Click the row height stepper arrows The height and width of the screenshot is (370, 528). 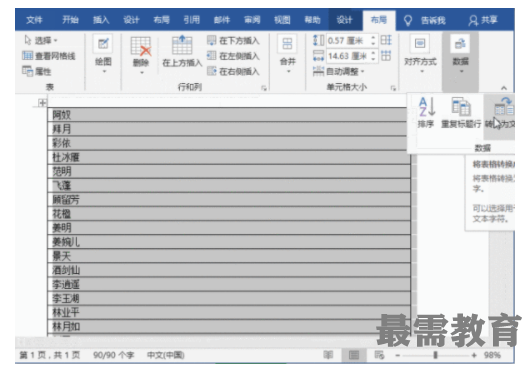coord(373,41)
